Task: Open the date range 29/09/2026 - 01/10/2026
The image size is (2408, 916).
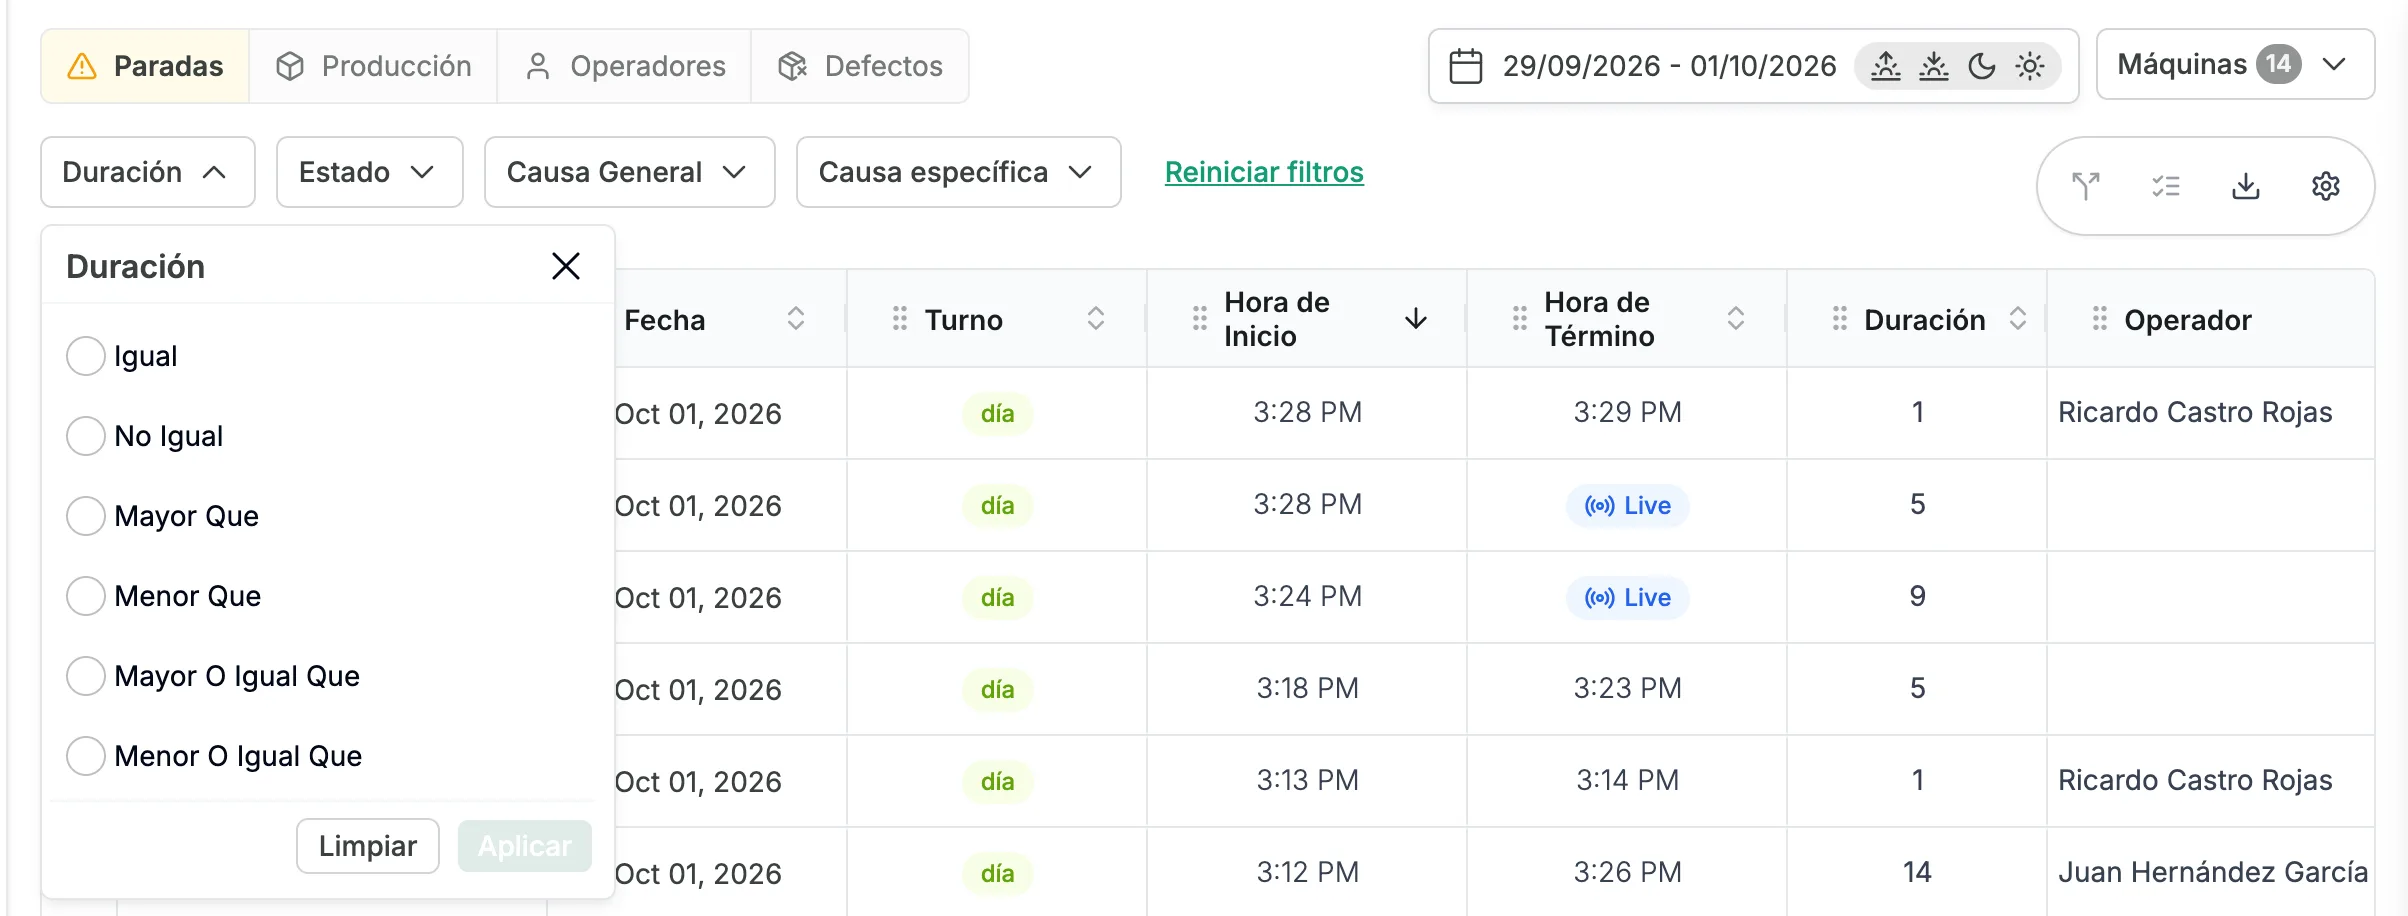Action: pyautogui.click(x=1669, y=66)
